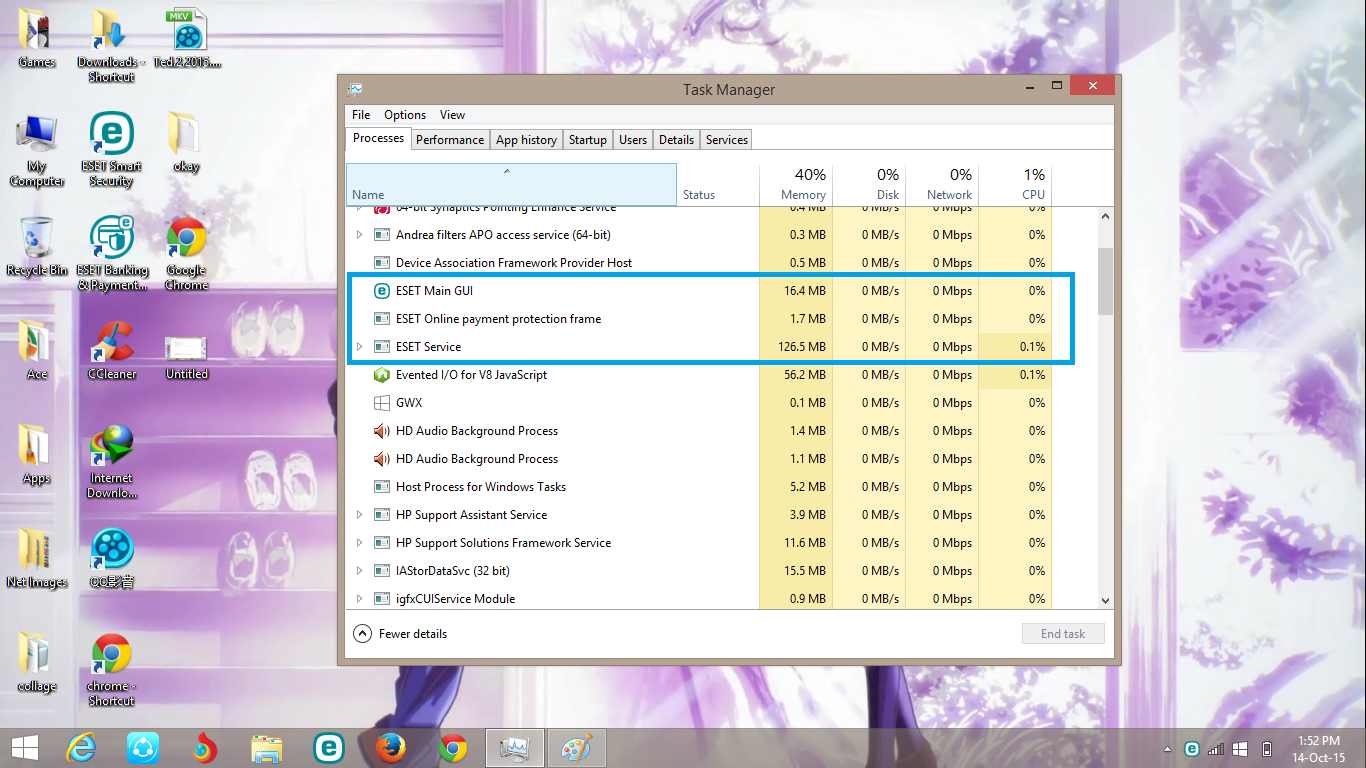Click the ESET Main GUI process icon
Image resolution: width=1366 pixels, height=768 pixels.
point(381,291)
